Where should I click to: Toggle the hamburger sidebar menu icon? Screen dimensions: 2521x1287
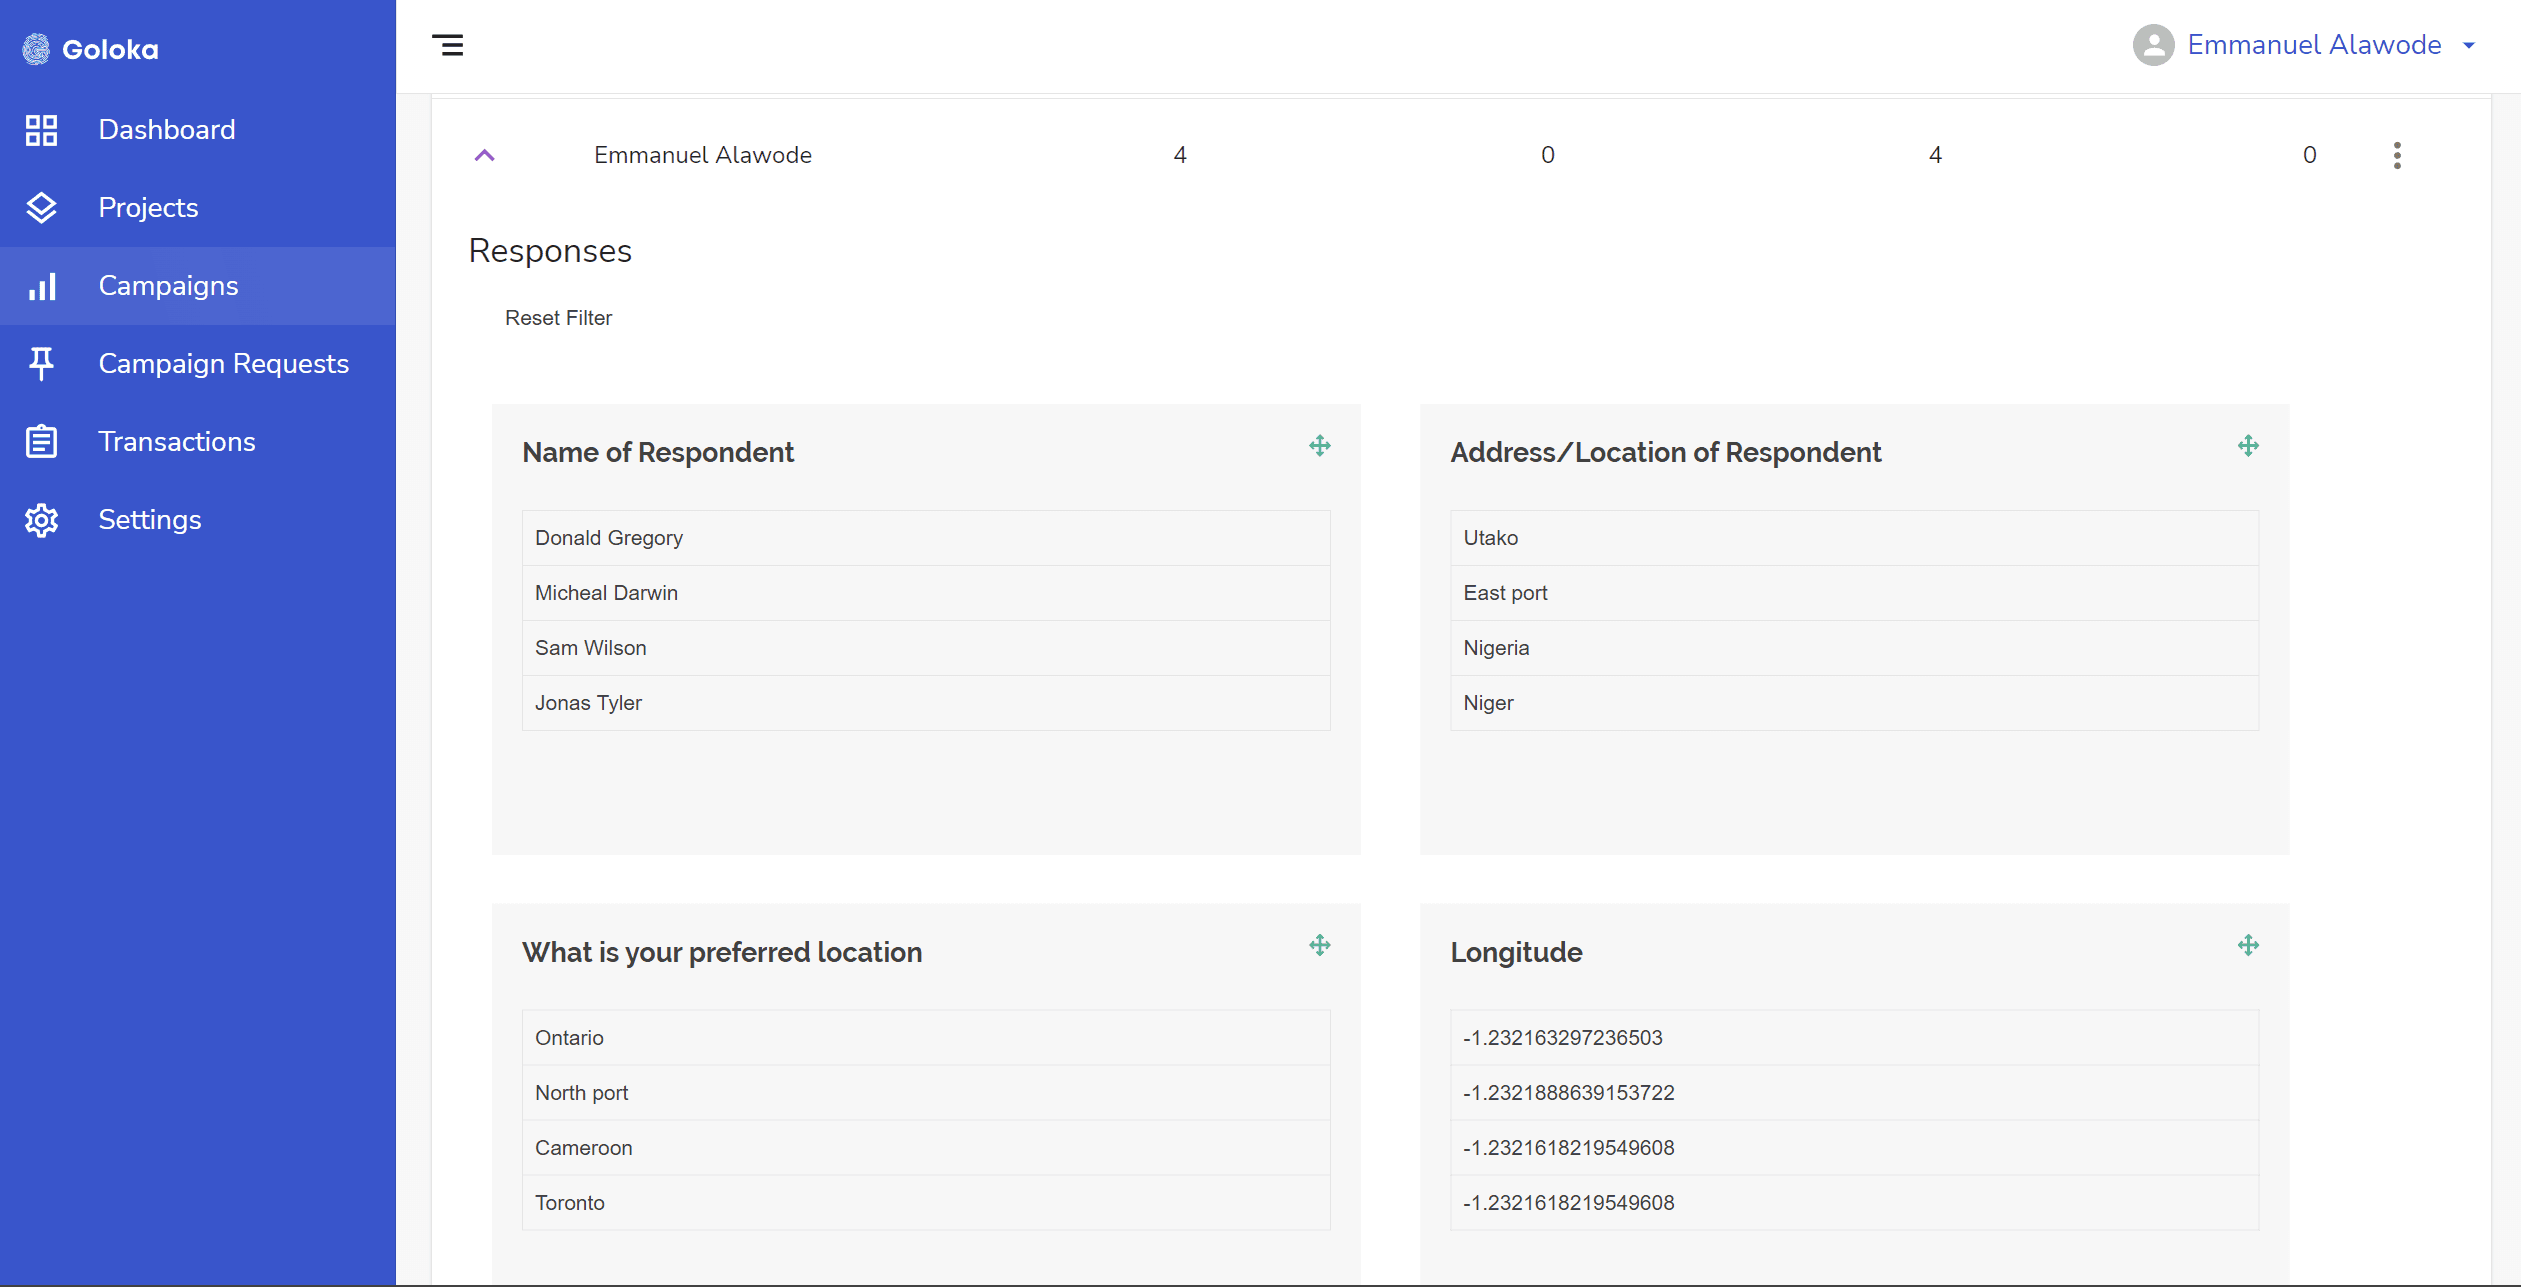coord(447,45)
